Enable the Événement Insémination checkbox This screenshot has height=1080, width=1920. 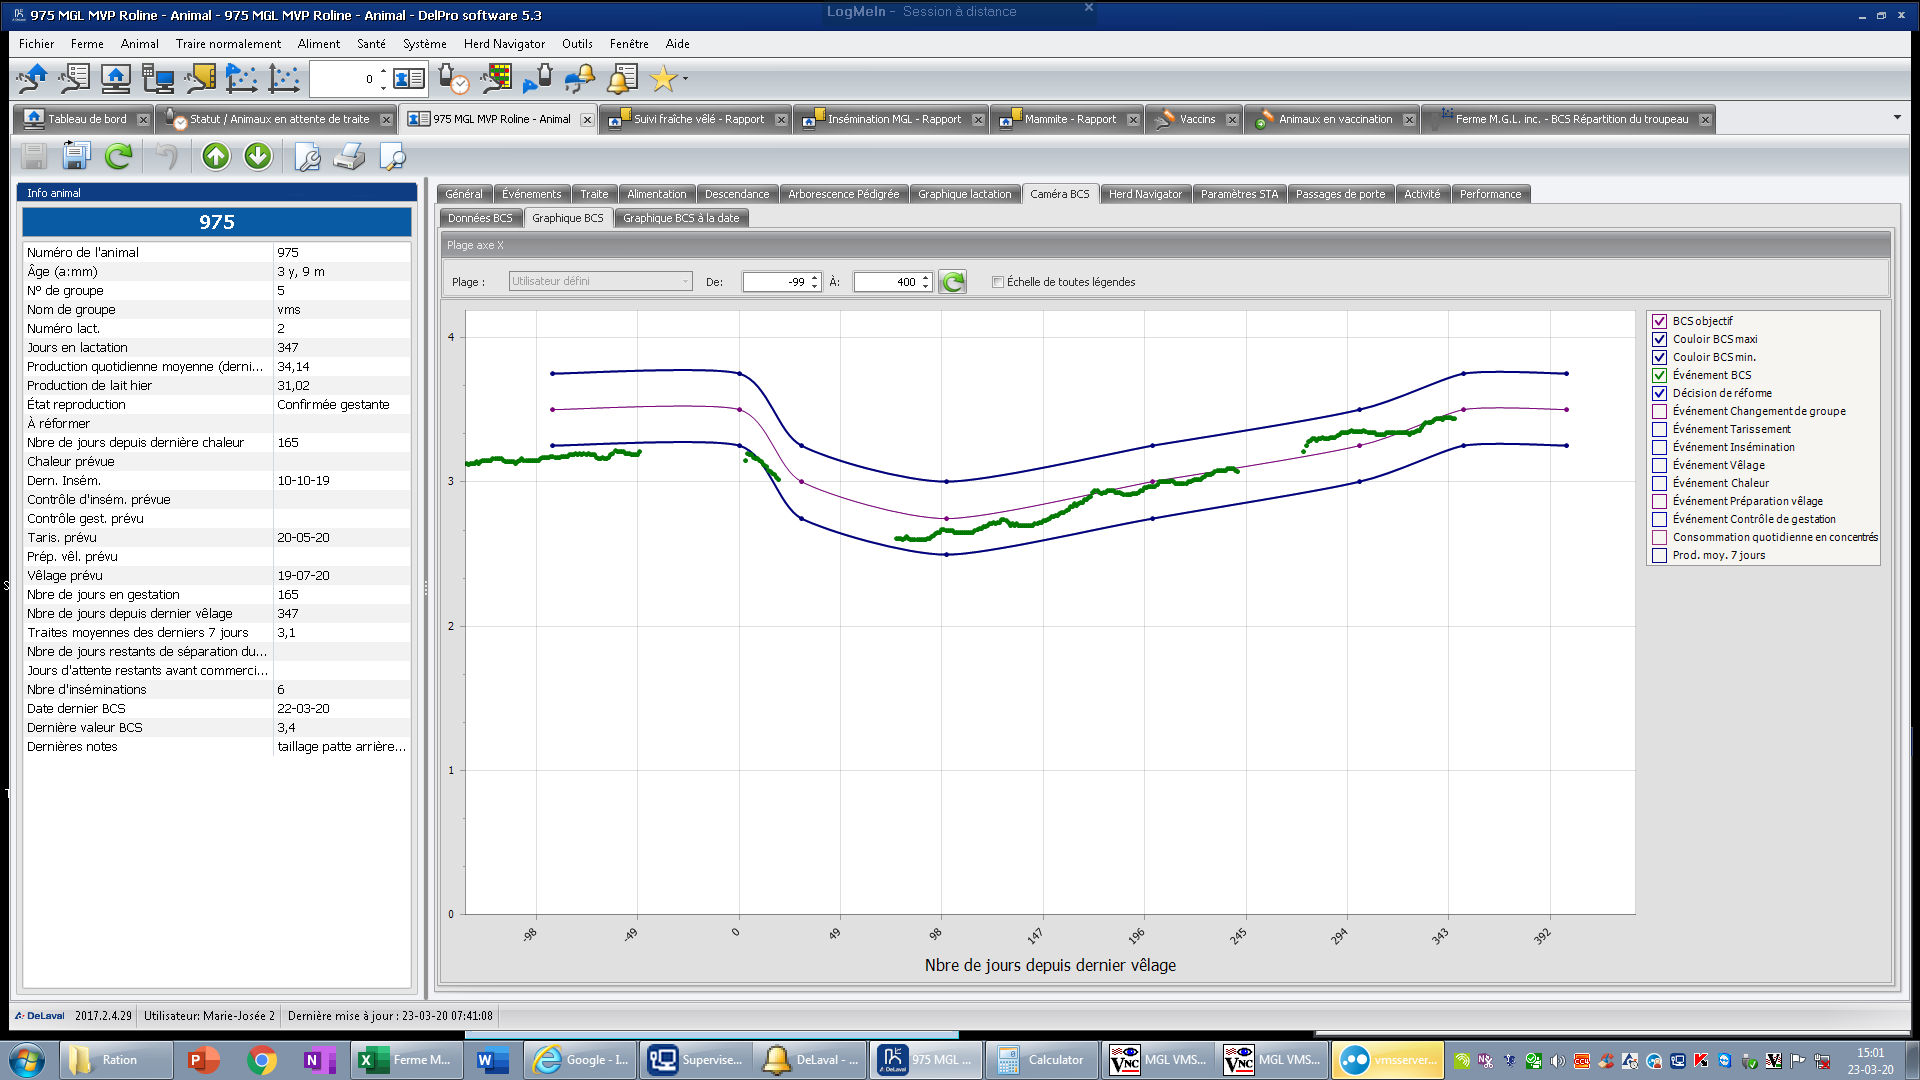tap(1660, 447)
